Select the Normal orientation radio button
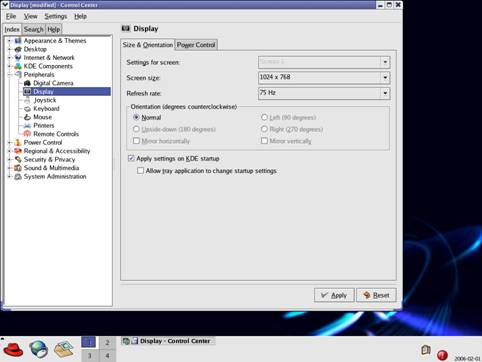The image size is (482, 362). click(x=136, y=117)
